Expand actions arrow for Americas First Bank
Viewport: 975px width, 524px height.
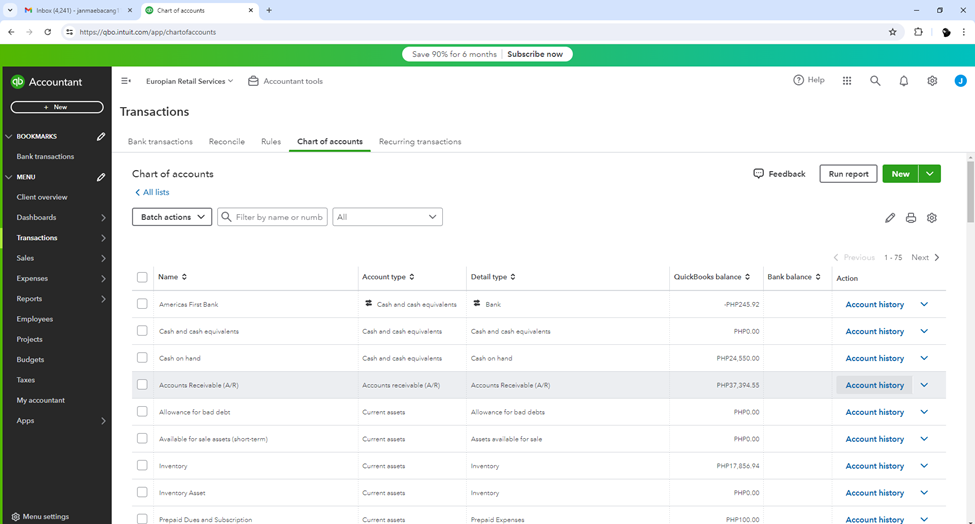click(924, 304)
